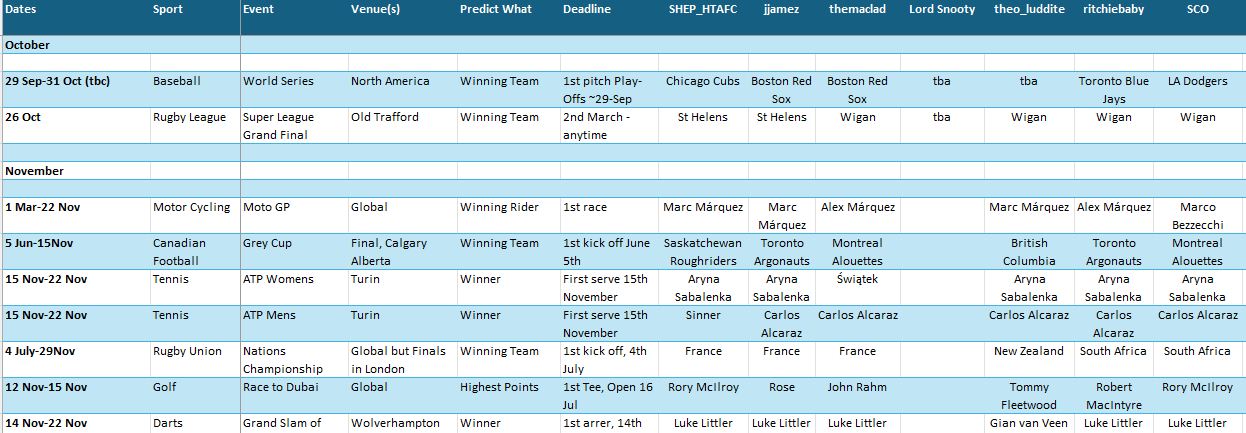1246x433 pixels.
Task: Click the Moto GP event cell
Action: (294, 215)
